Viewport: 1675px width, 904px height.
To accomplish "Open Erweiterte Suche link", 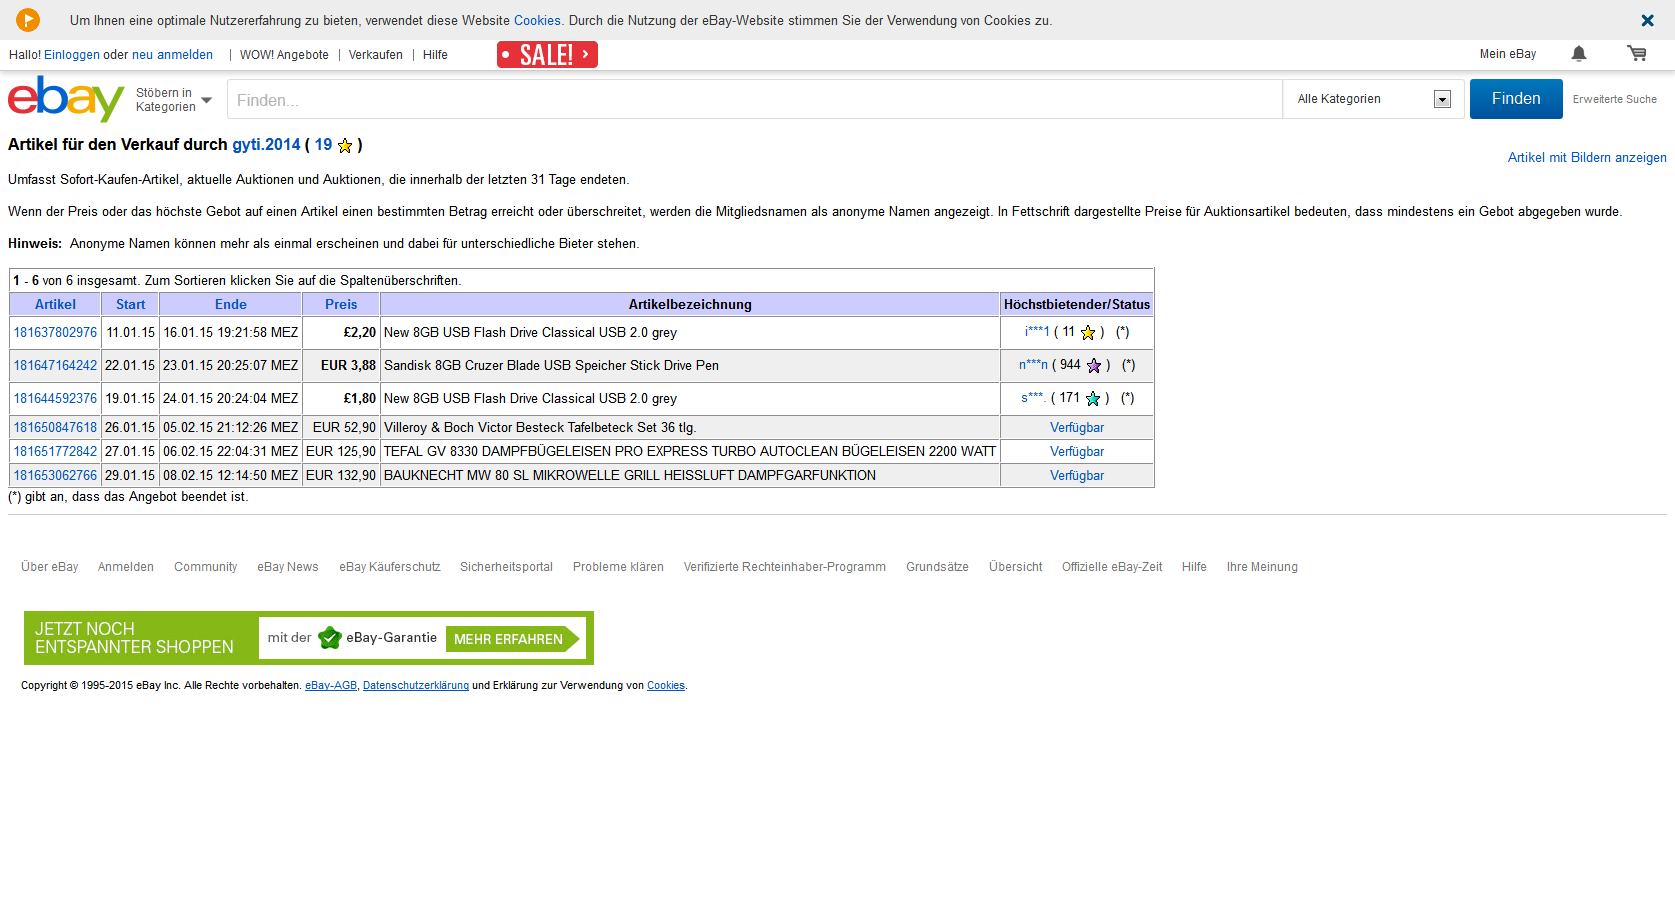I will (x=1614, y=99).
